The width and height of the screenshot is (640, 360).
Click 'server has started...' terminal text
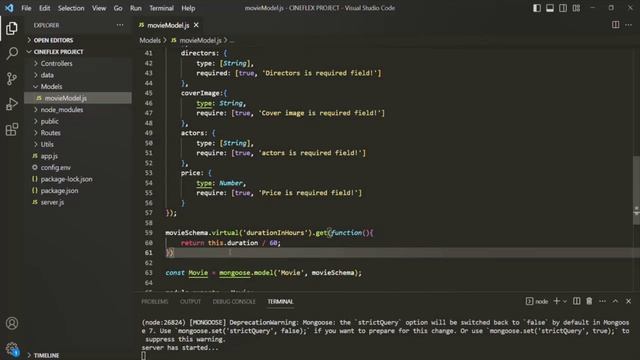(180, 348)
